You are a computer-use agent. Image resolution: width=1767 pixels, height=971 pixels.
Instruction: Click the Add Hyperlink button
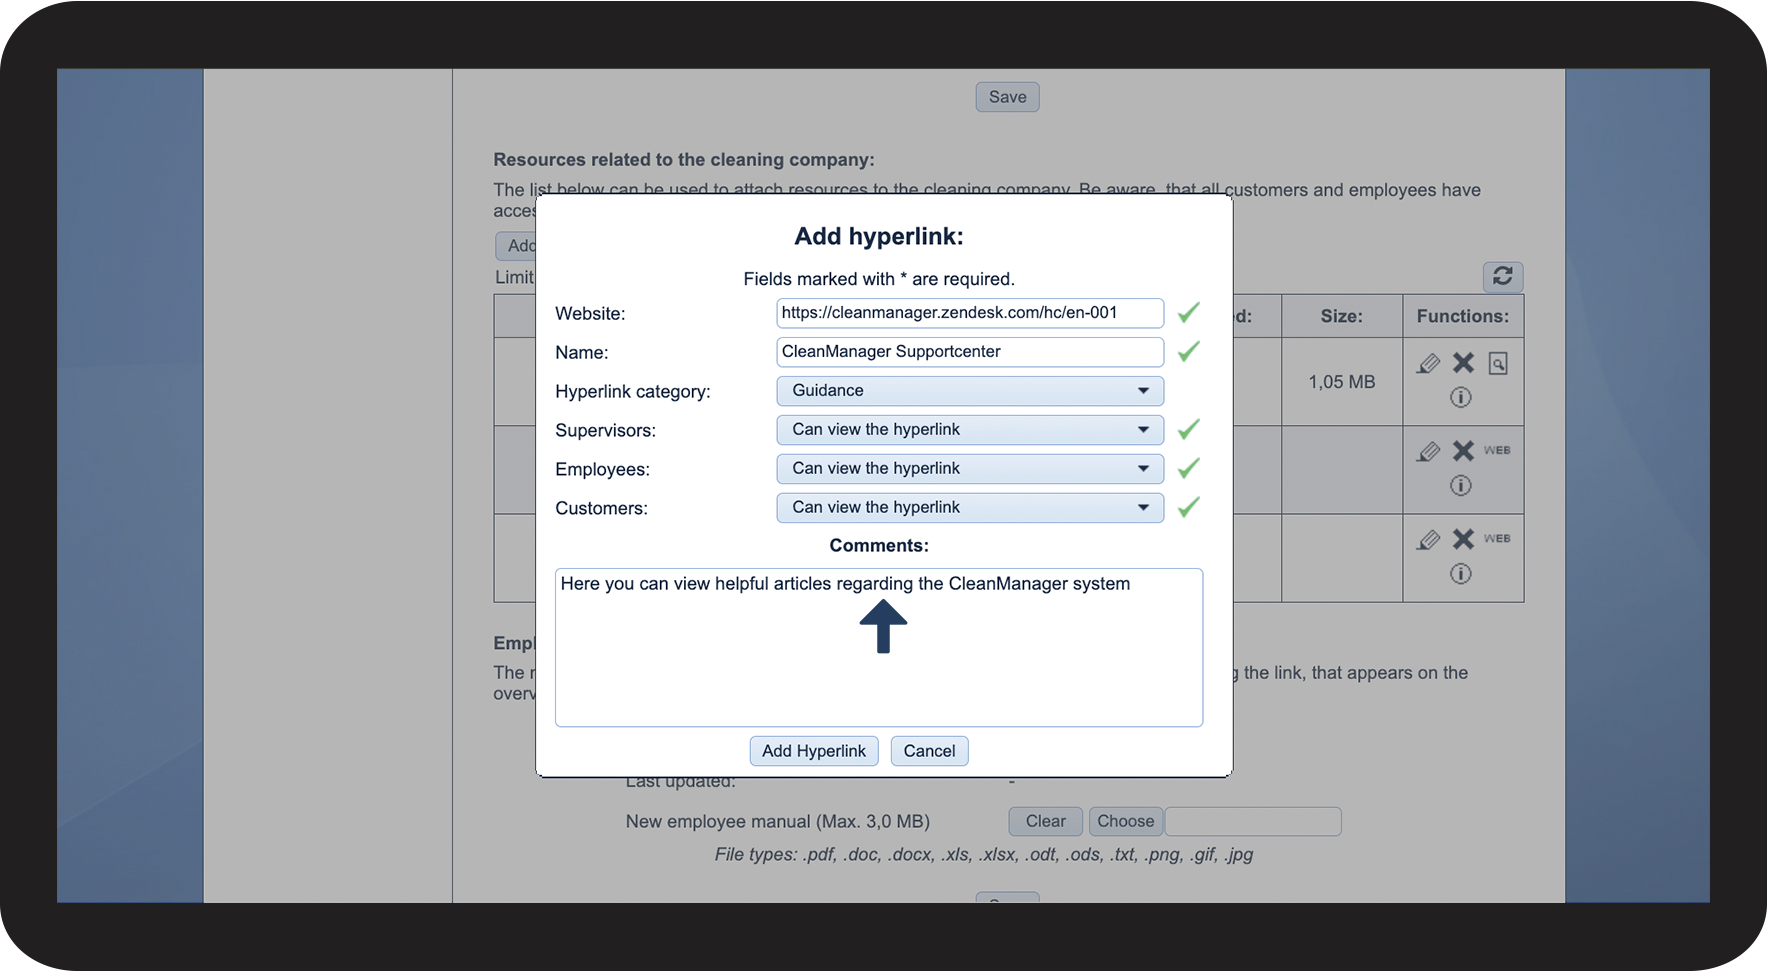814,751
